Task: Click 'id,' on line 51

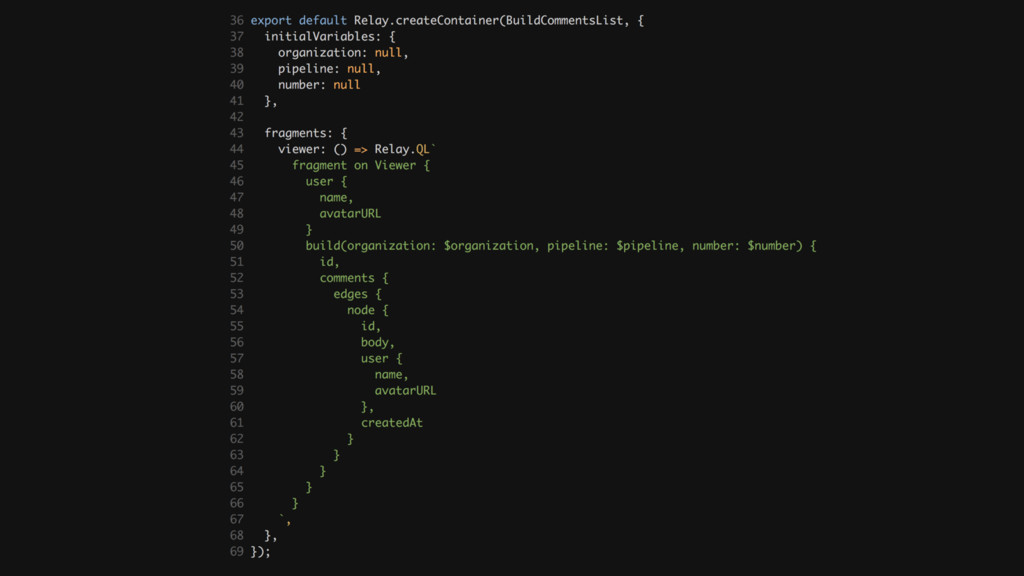Action: click(x=329, y=262)
